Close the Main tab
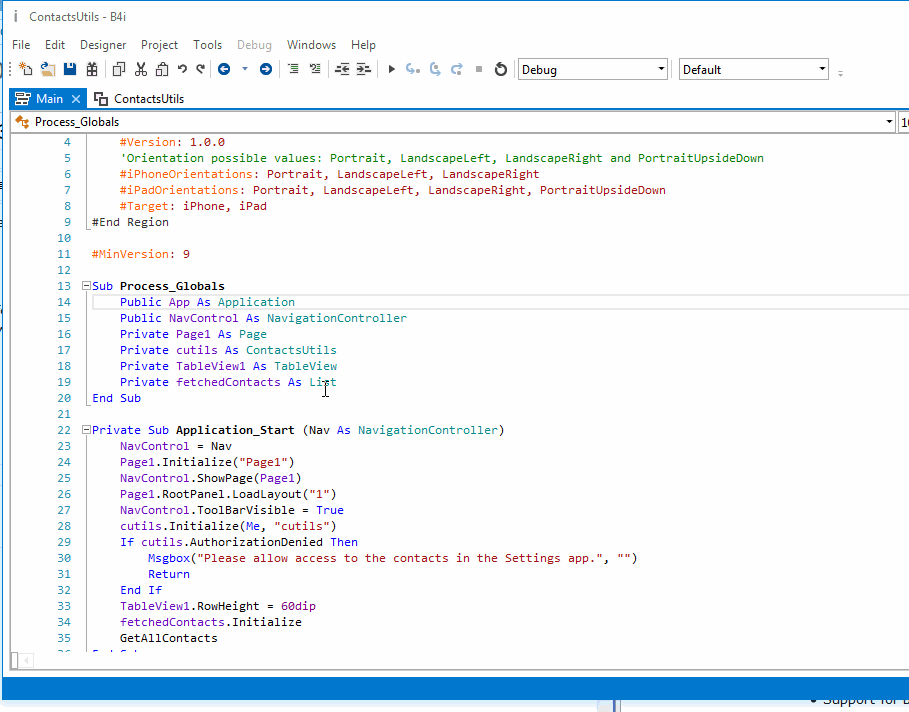 (x=77, y=99)
